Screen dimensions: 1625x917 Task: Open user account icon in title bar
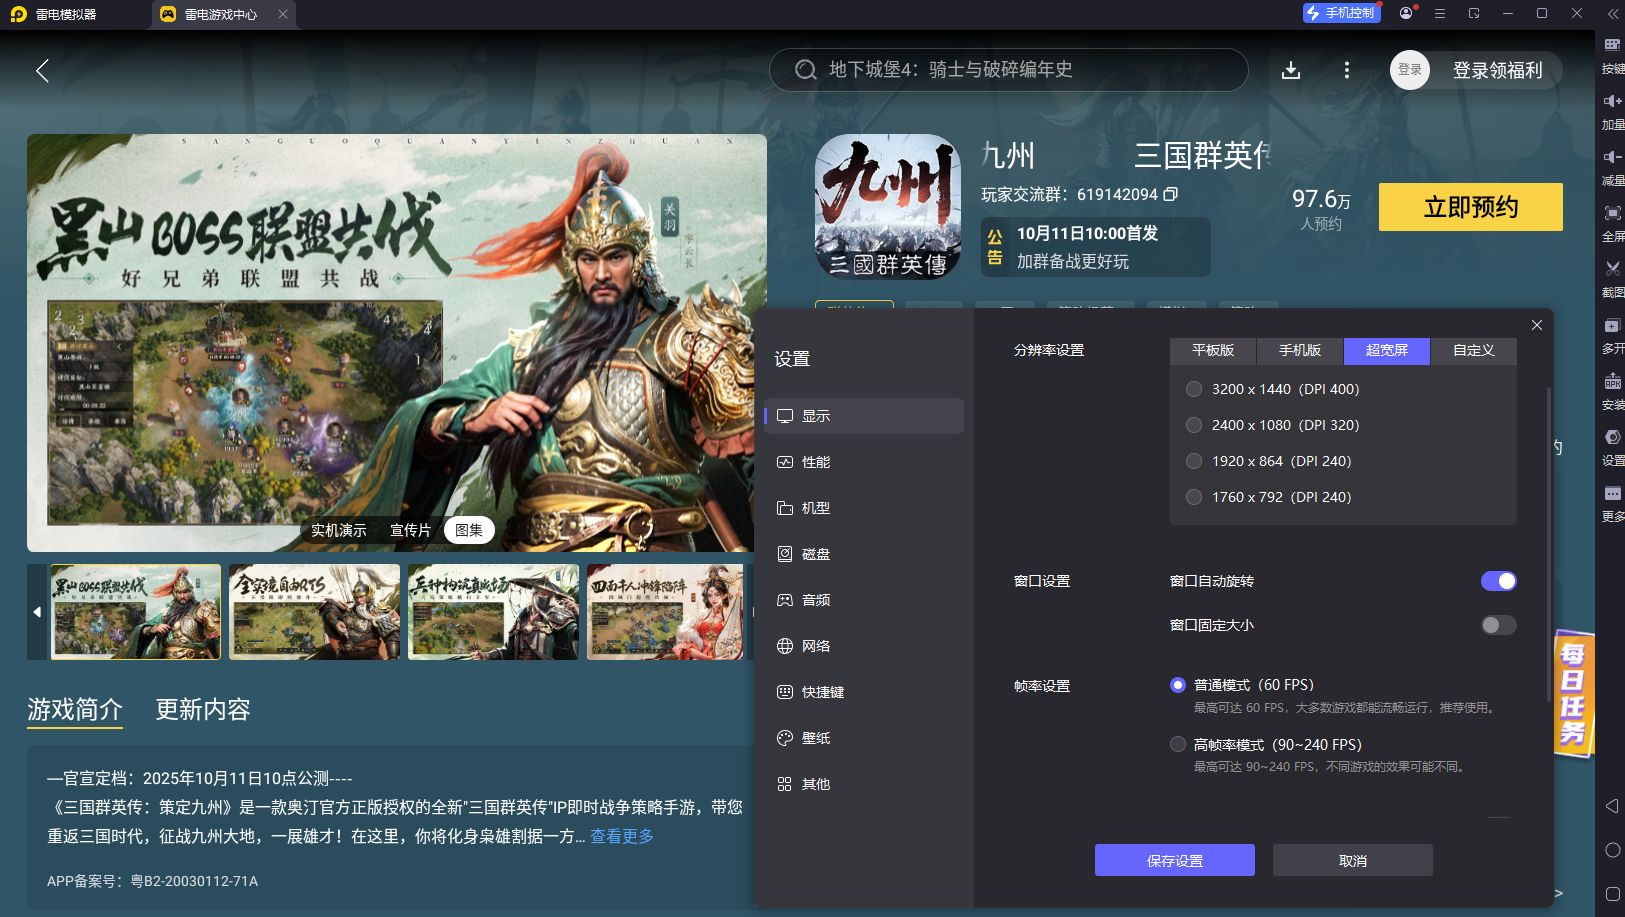click(x=1407, y=13)
